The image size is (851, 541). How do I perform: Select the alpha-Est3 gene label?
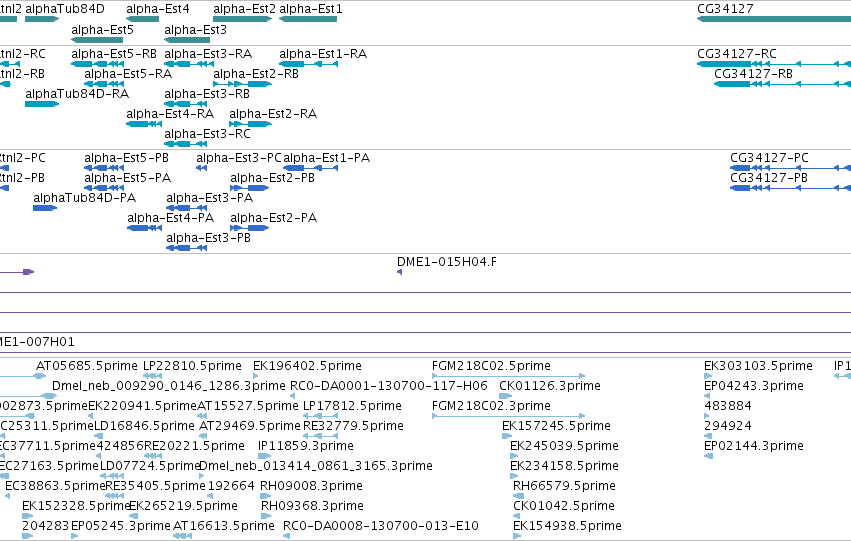pyautogui.click(x=195, y=30)
